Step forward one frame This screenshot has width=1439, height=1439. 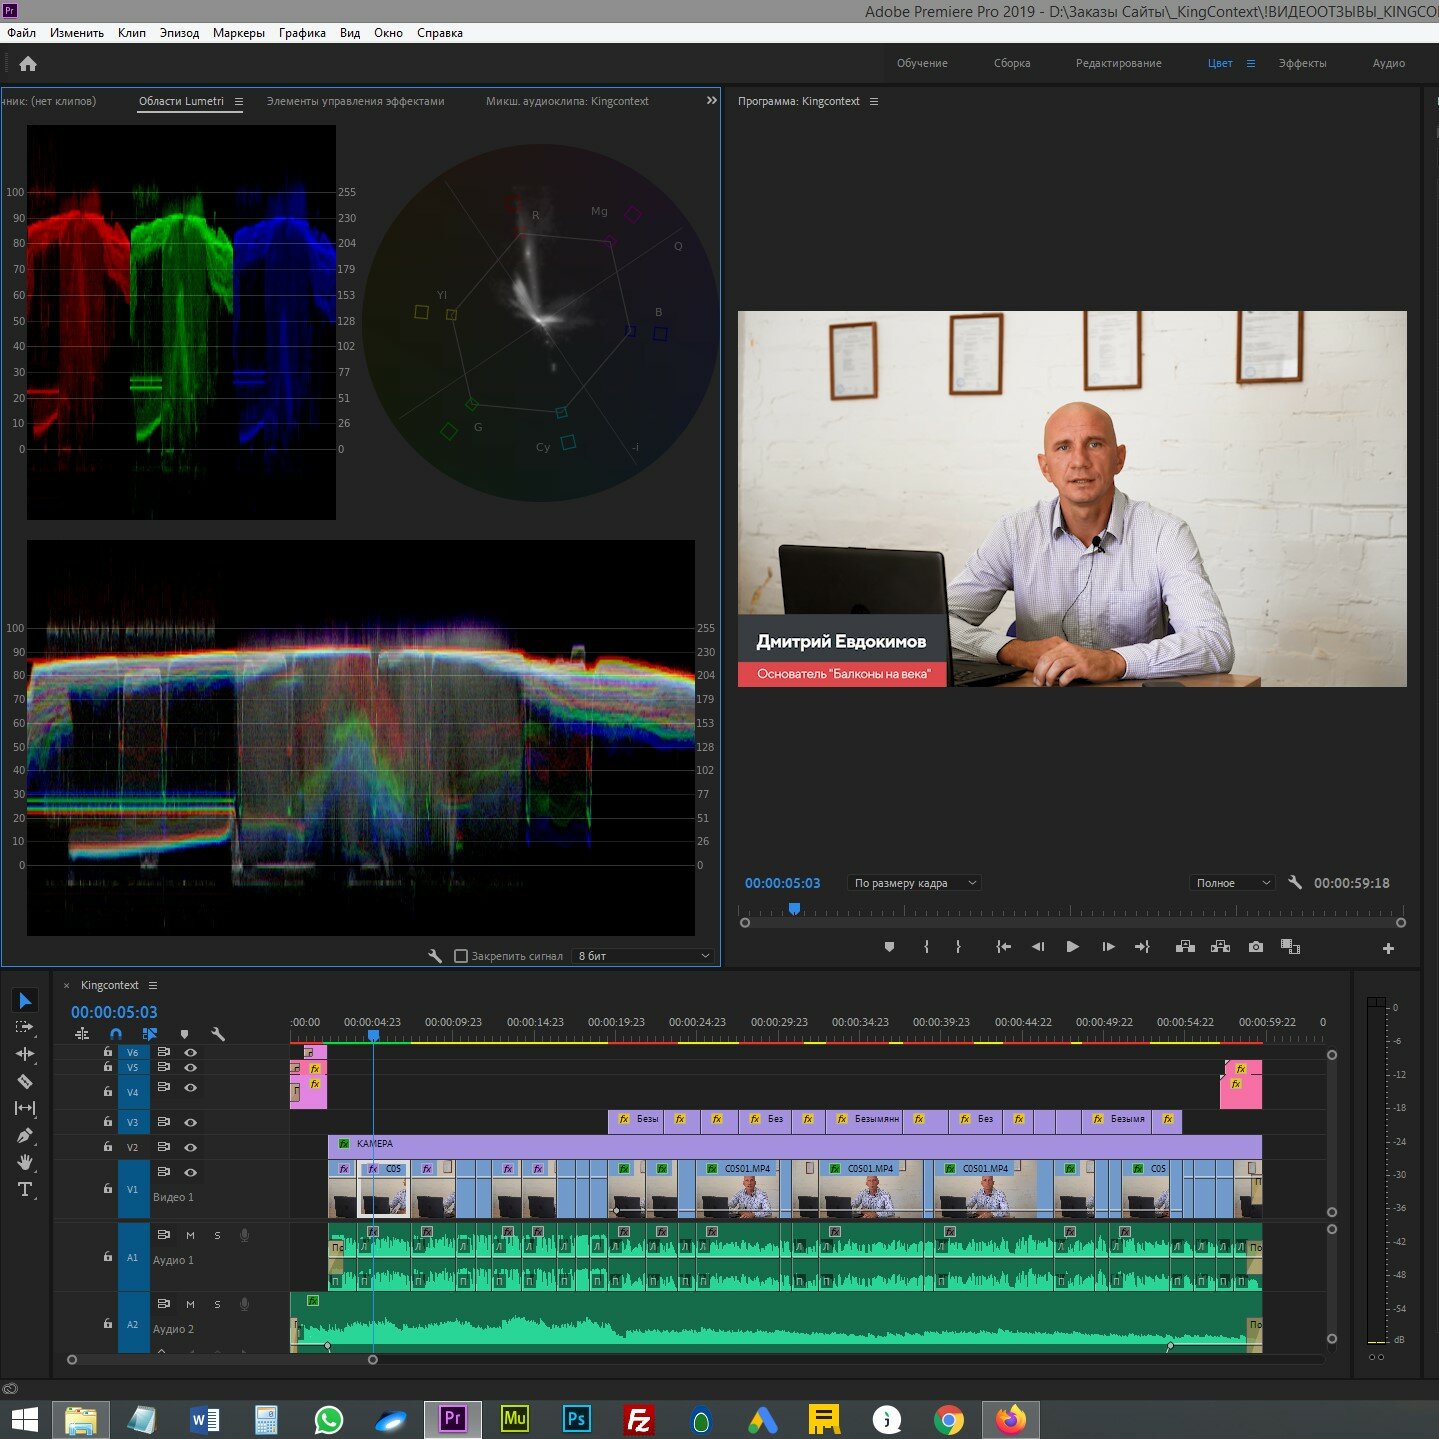pos(1108,947)
